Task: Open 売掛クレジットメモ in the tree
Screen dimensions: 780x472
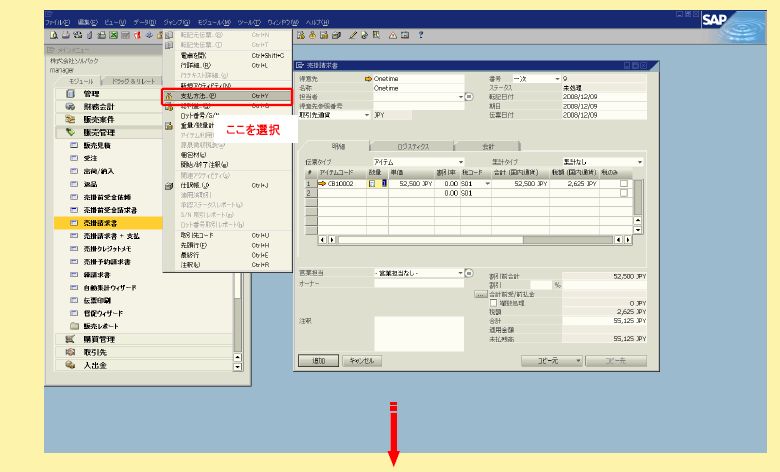Action: (x=107, y=249)
